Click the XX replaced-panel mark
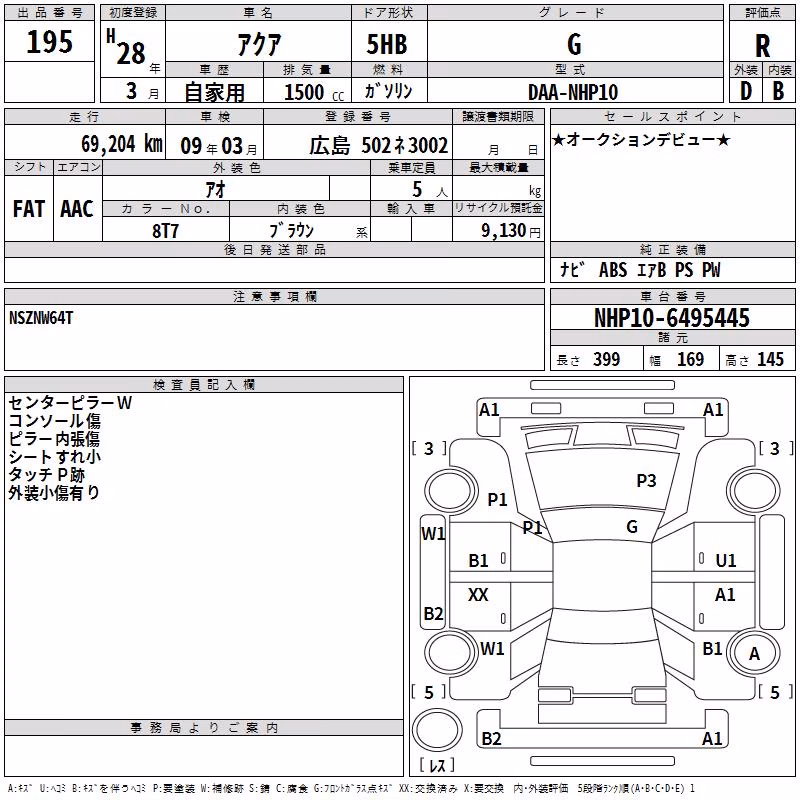The image size is (800, 800). pos(478,594)
